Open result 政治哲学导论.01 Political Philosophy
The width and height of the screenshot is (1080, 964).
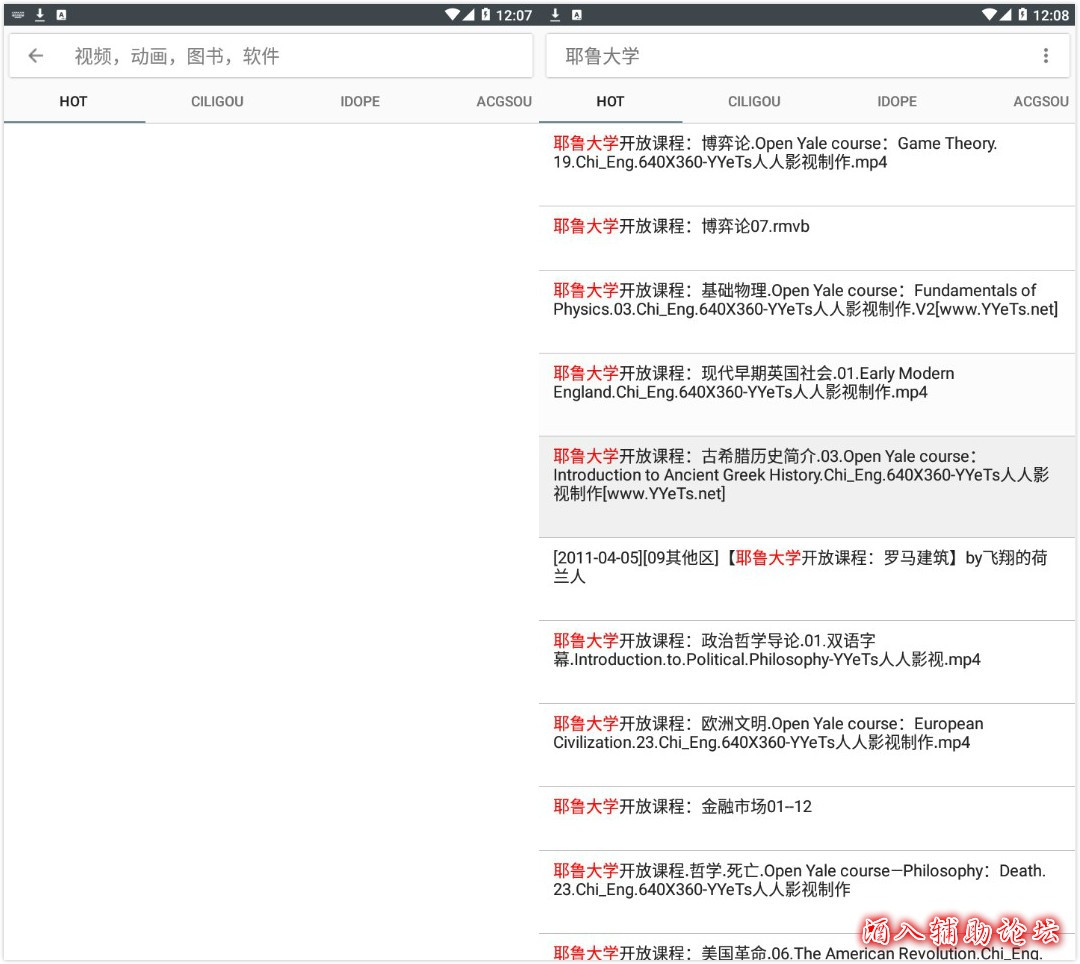click(x=807, y=662)
